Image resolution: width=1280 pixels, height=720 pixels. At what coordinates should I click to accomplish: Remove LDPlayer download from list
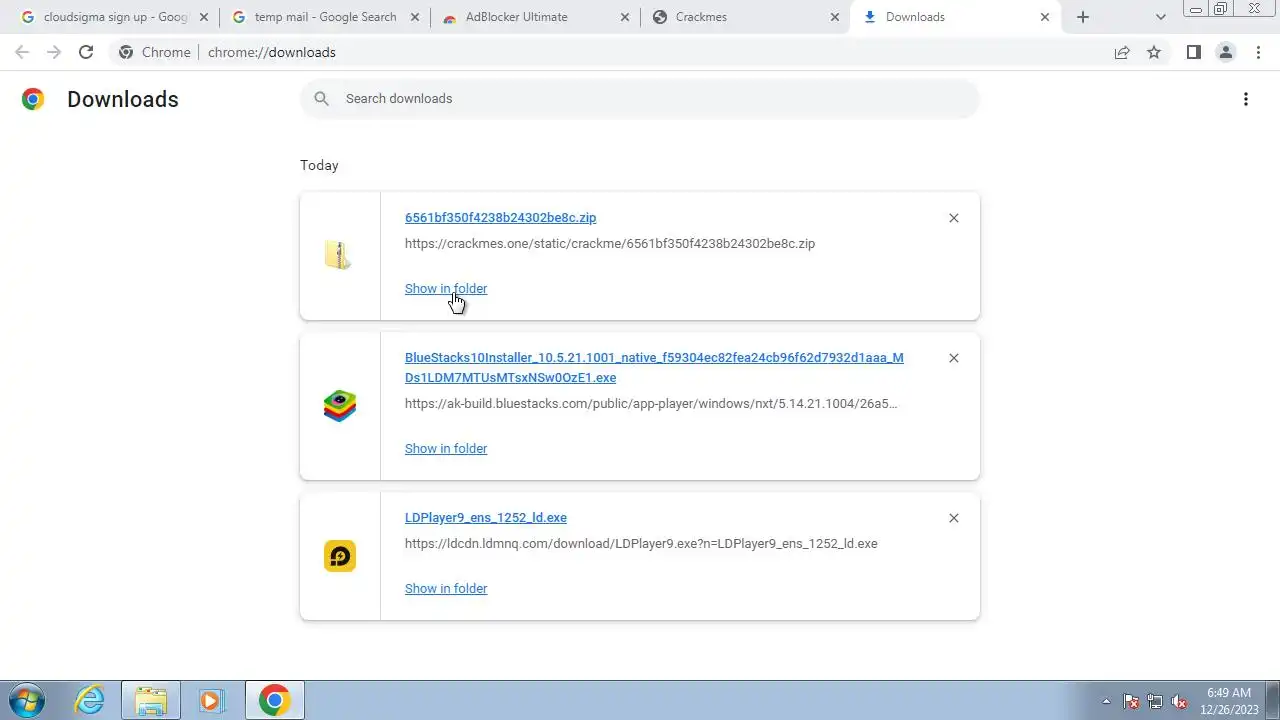[x=953, y=518]
